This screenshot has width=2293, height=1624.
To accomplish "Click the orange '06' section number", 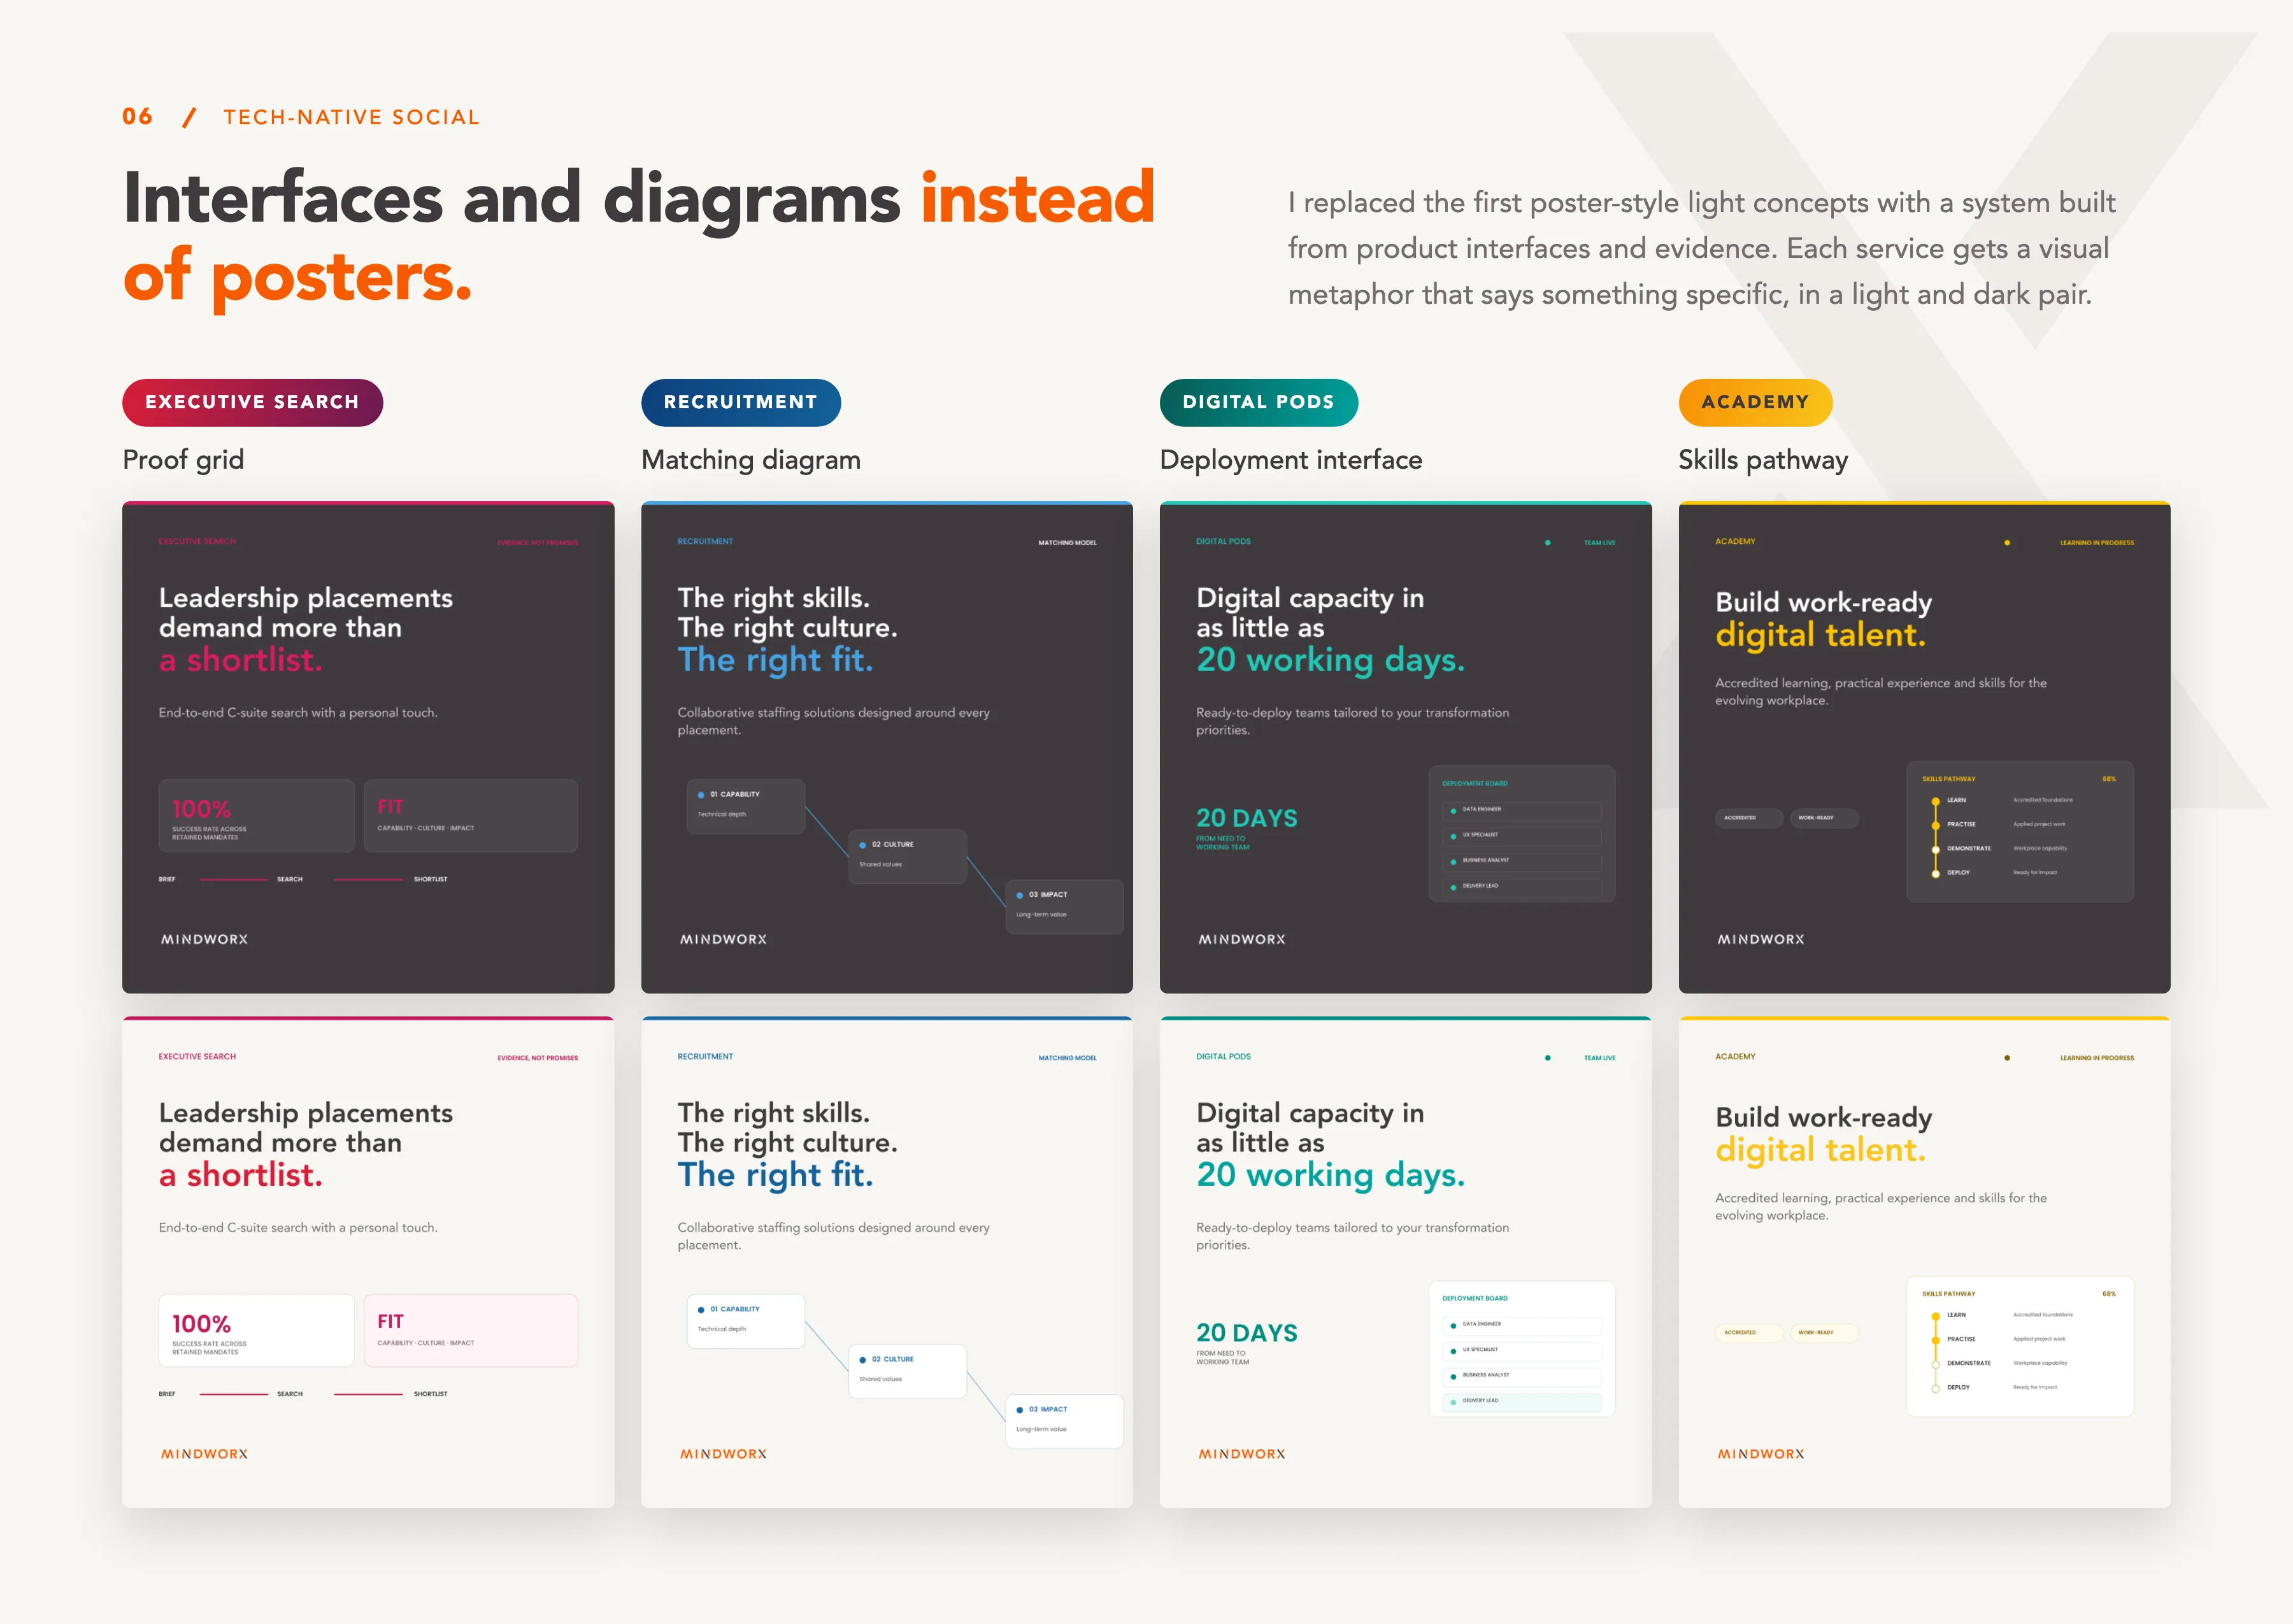I will [138, 117].
